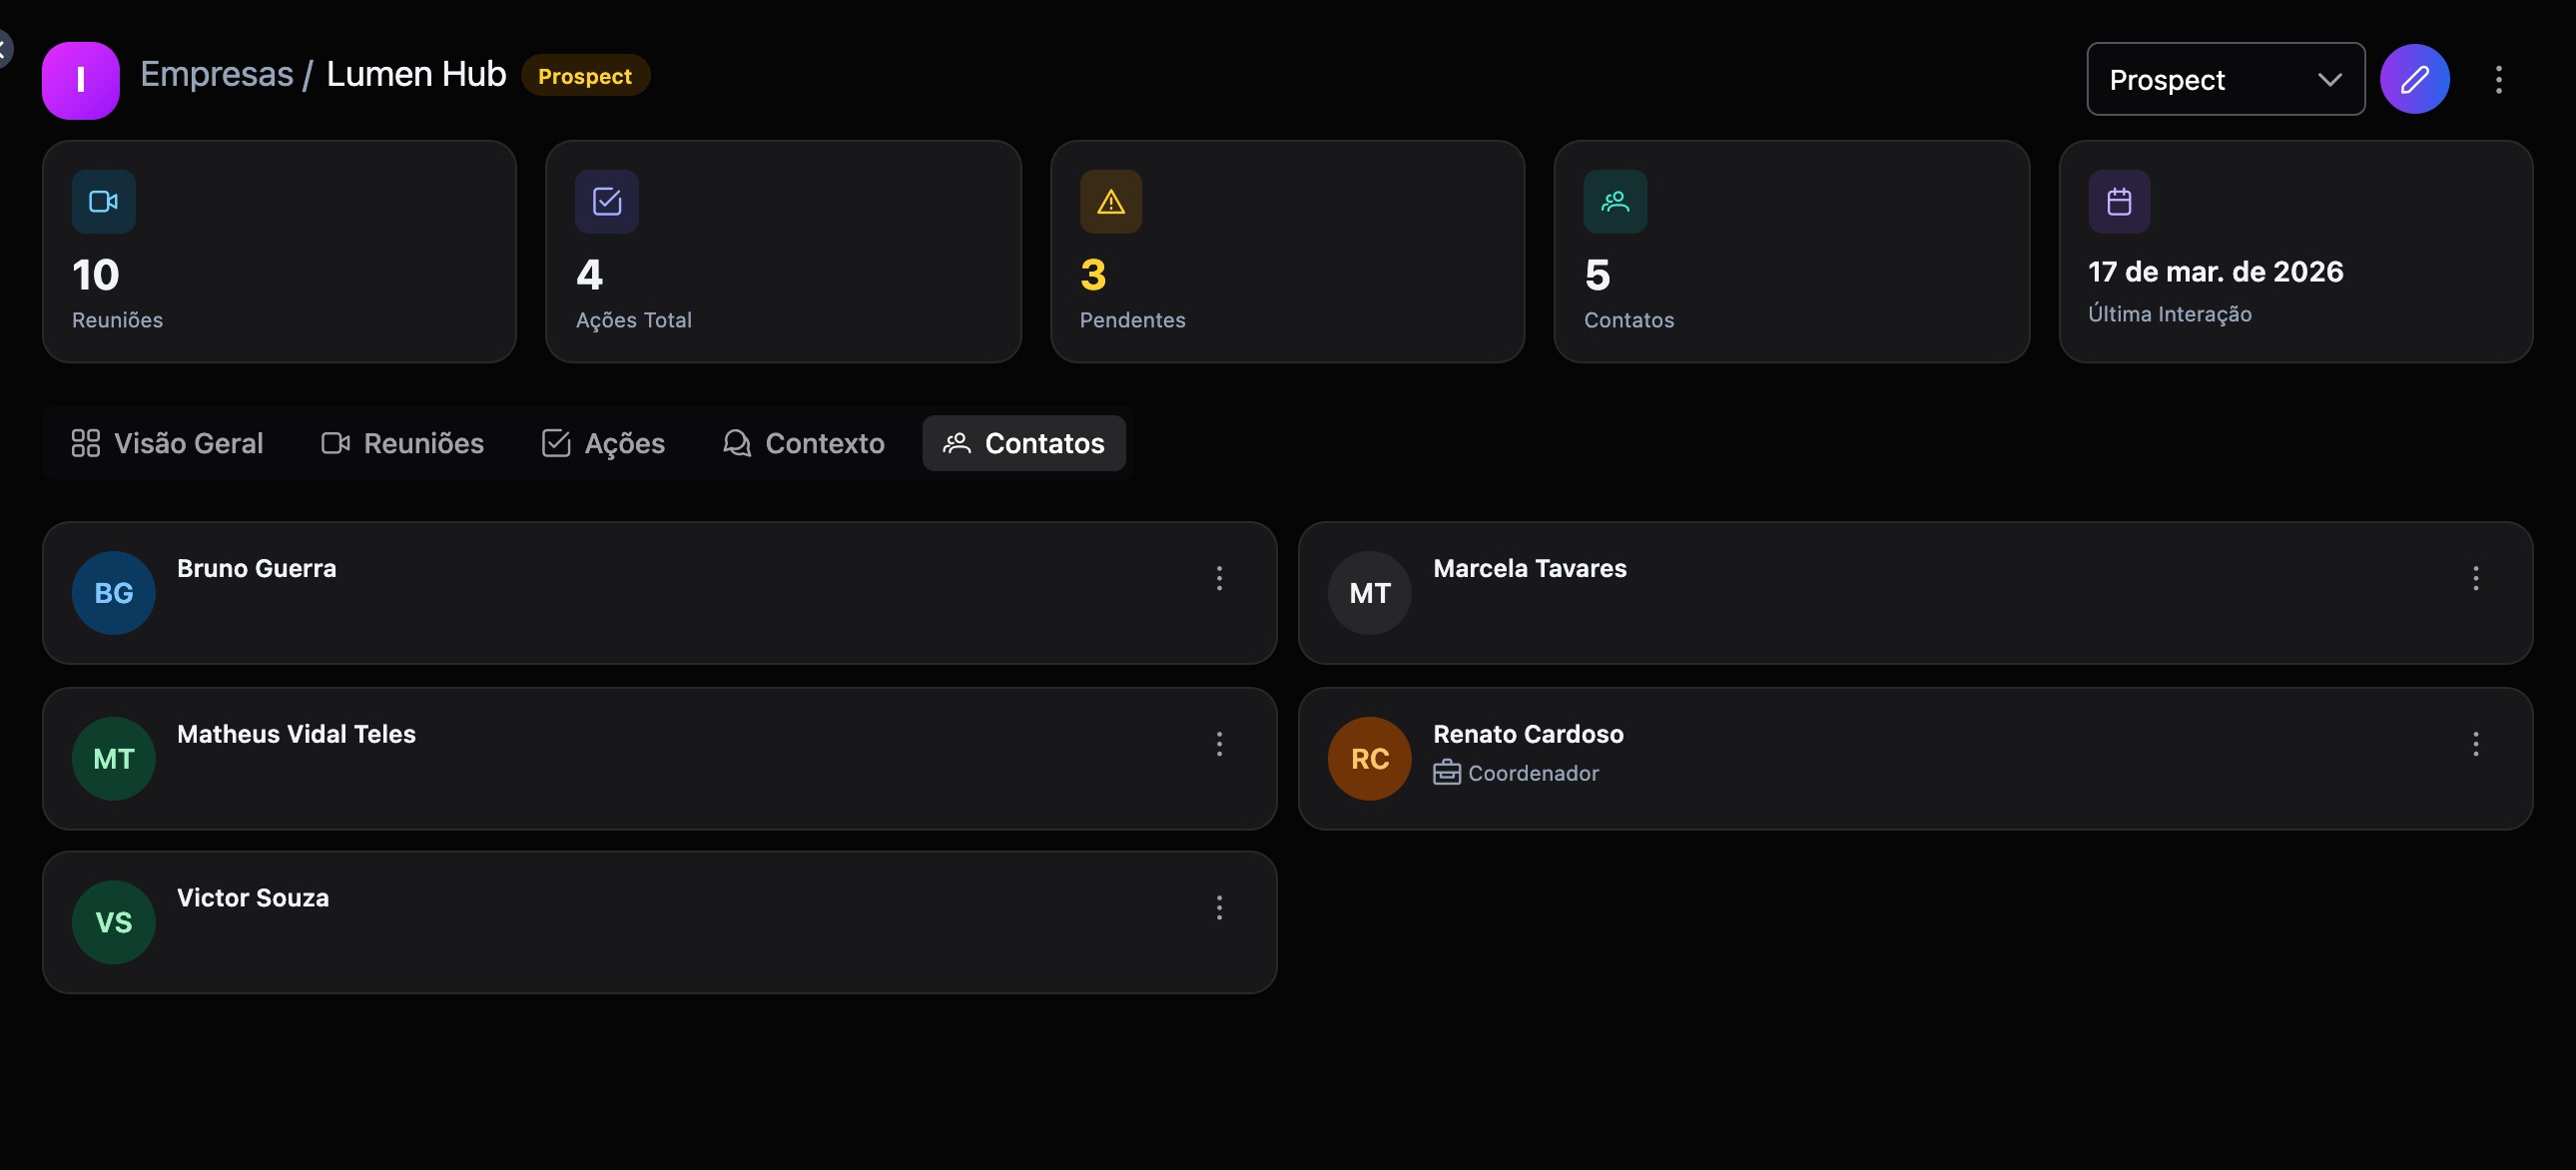The image size is (2576, 1170).
Task: Open options menu for Victor Souza
Action: 1219,908
